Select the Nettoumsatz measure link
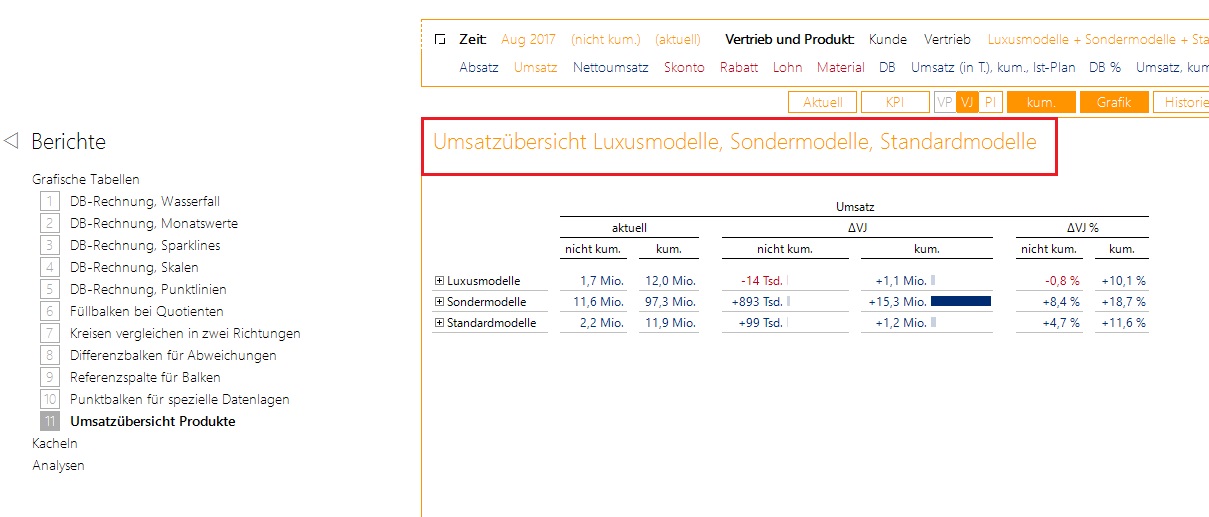The height and width of the screenshot is (517, 1209). pos(610,68)
